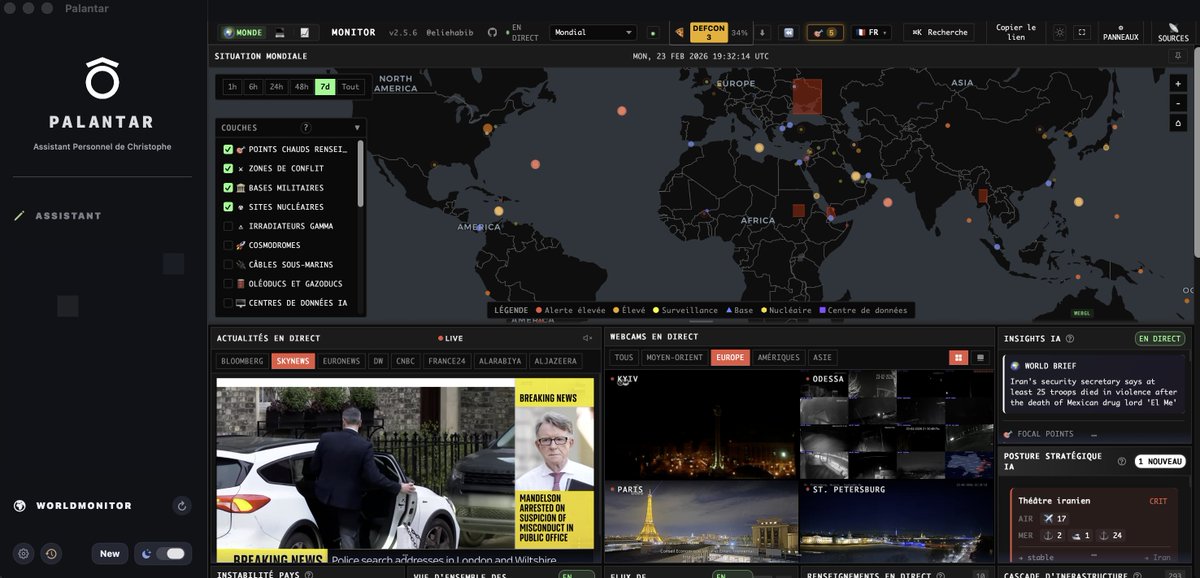Switch news channel to Bloomberg
Viewport: 1200px width, 578px height.
[x=242, y=361]
